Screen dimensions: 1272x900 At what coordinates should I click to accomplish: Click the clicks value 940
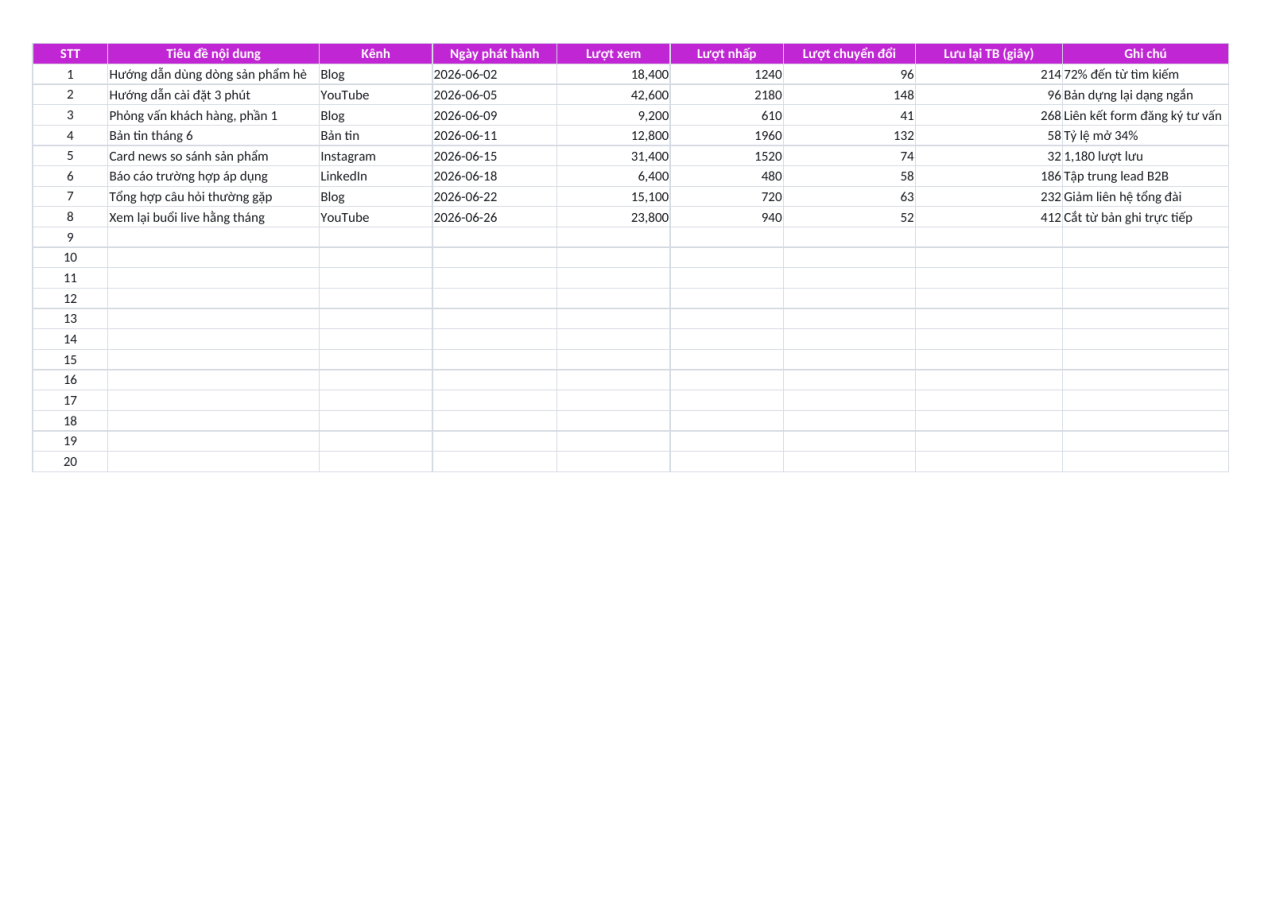[726, 217]
